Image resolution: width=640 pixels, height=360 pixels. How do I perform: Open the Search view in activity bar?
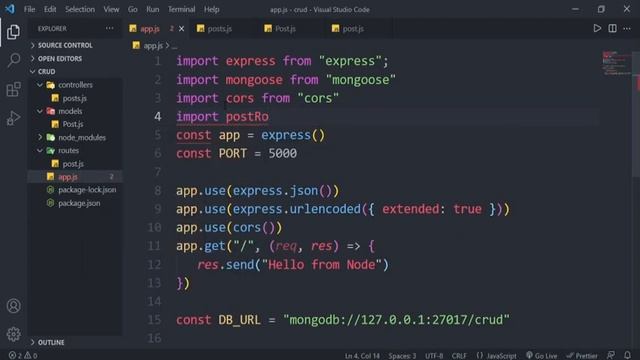click(13, 60)
